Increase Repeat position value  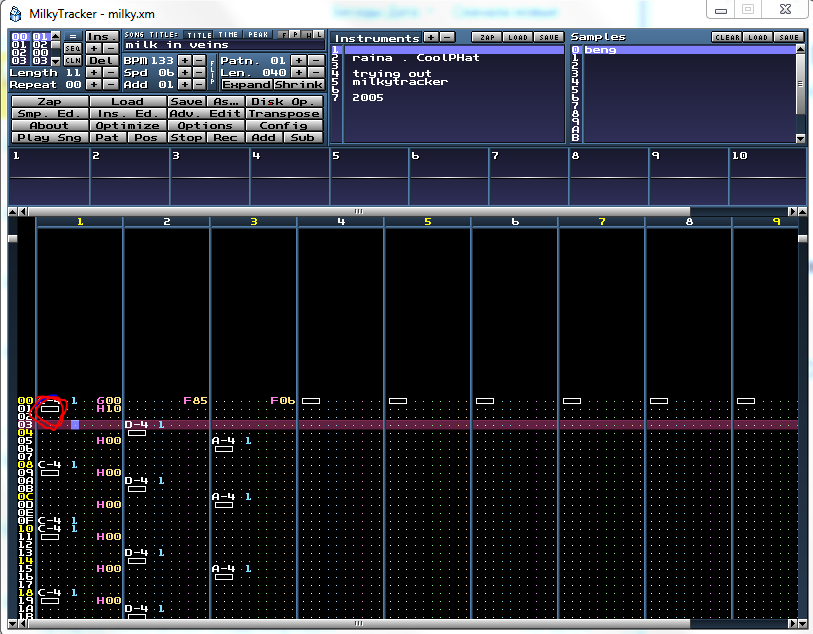point(93,84)
